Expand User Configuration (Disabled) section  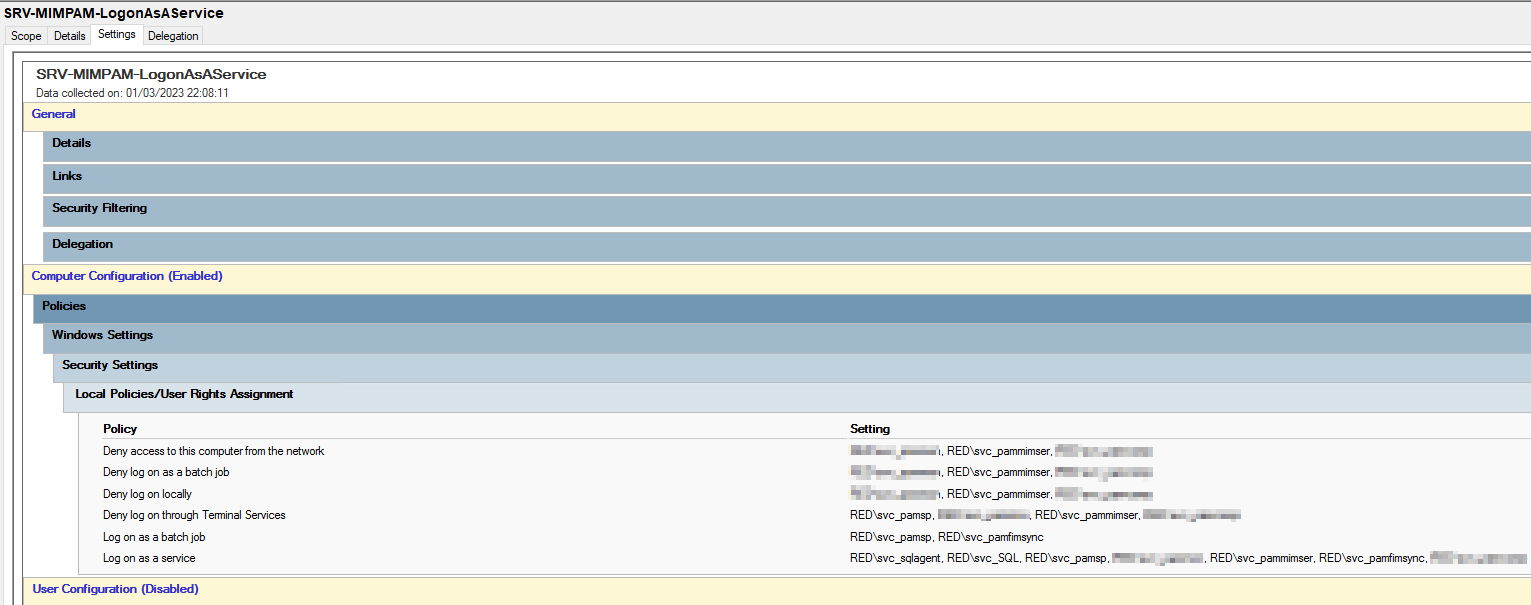click(115, 589)
